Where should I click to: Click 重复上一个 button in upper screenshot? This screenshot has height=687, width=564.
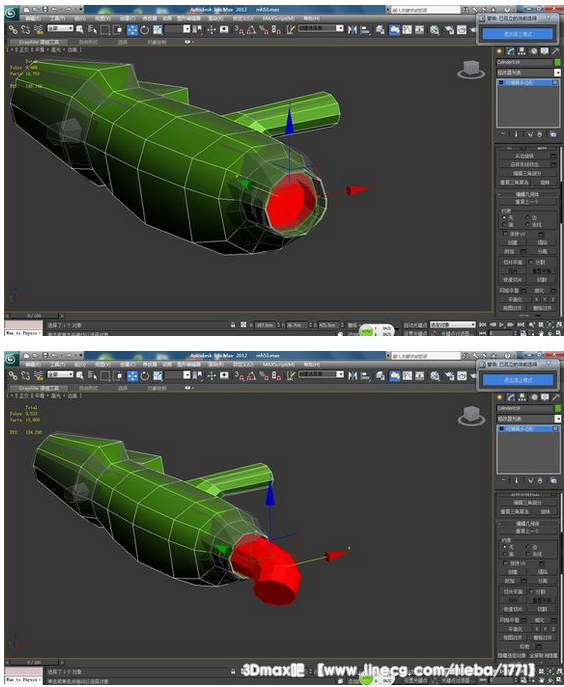[527, 202]
